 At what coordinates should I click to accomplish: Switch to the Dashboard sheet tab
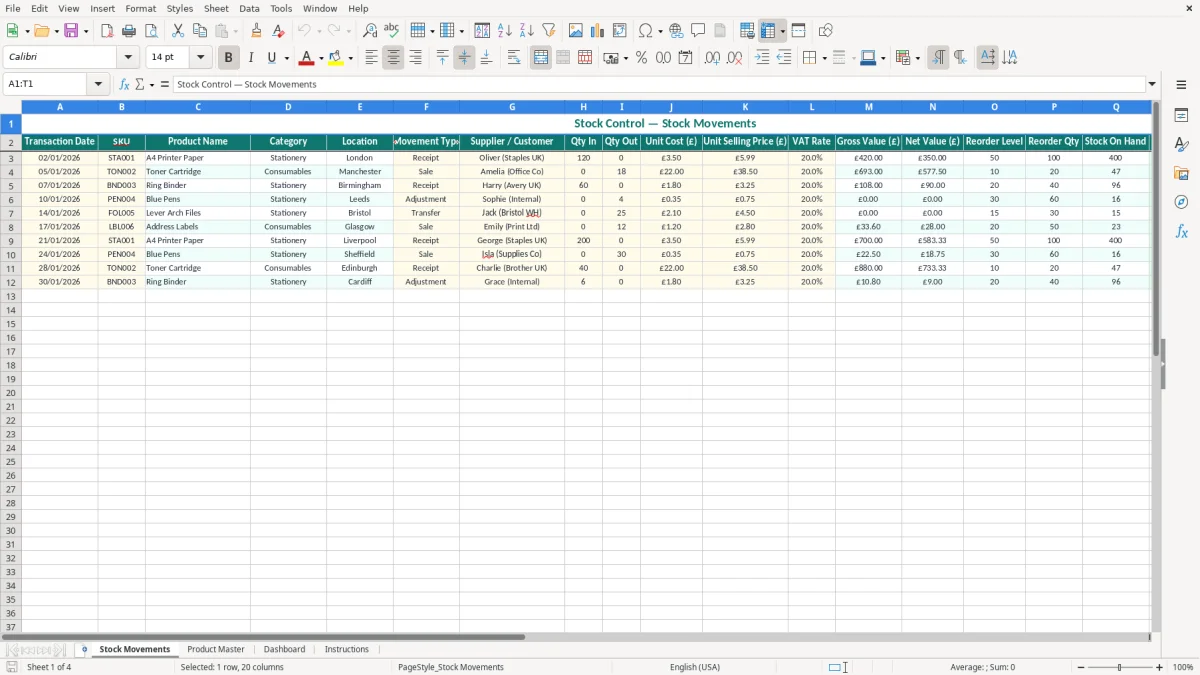[285, 649]
